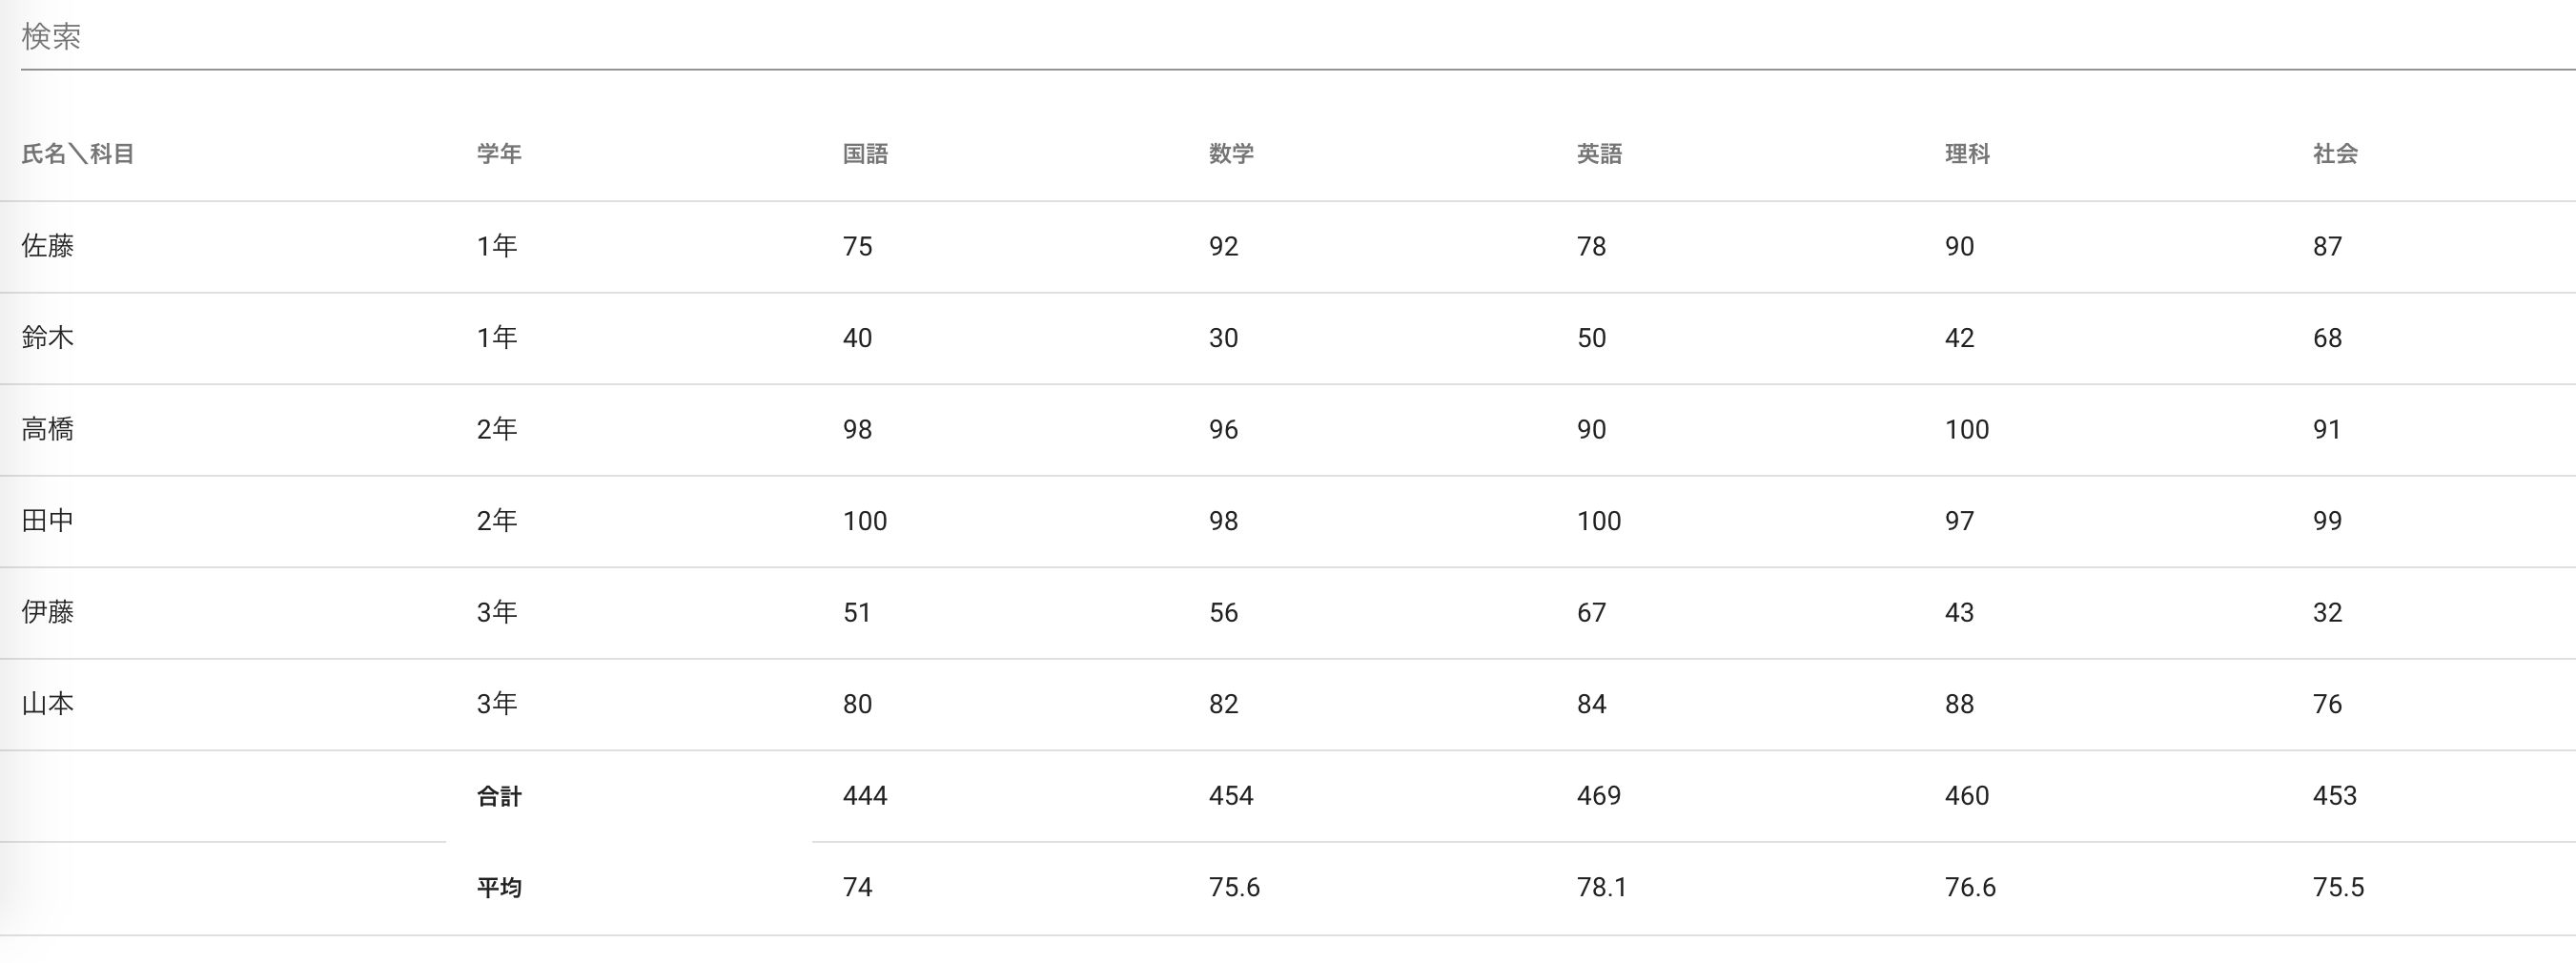The height and width of the screenshot is (963, 2576).
Task: Click the 伊藤 name cell
Action: tap(48, 612)
